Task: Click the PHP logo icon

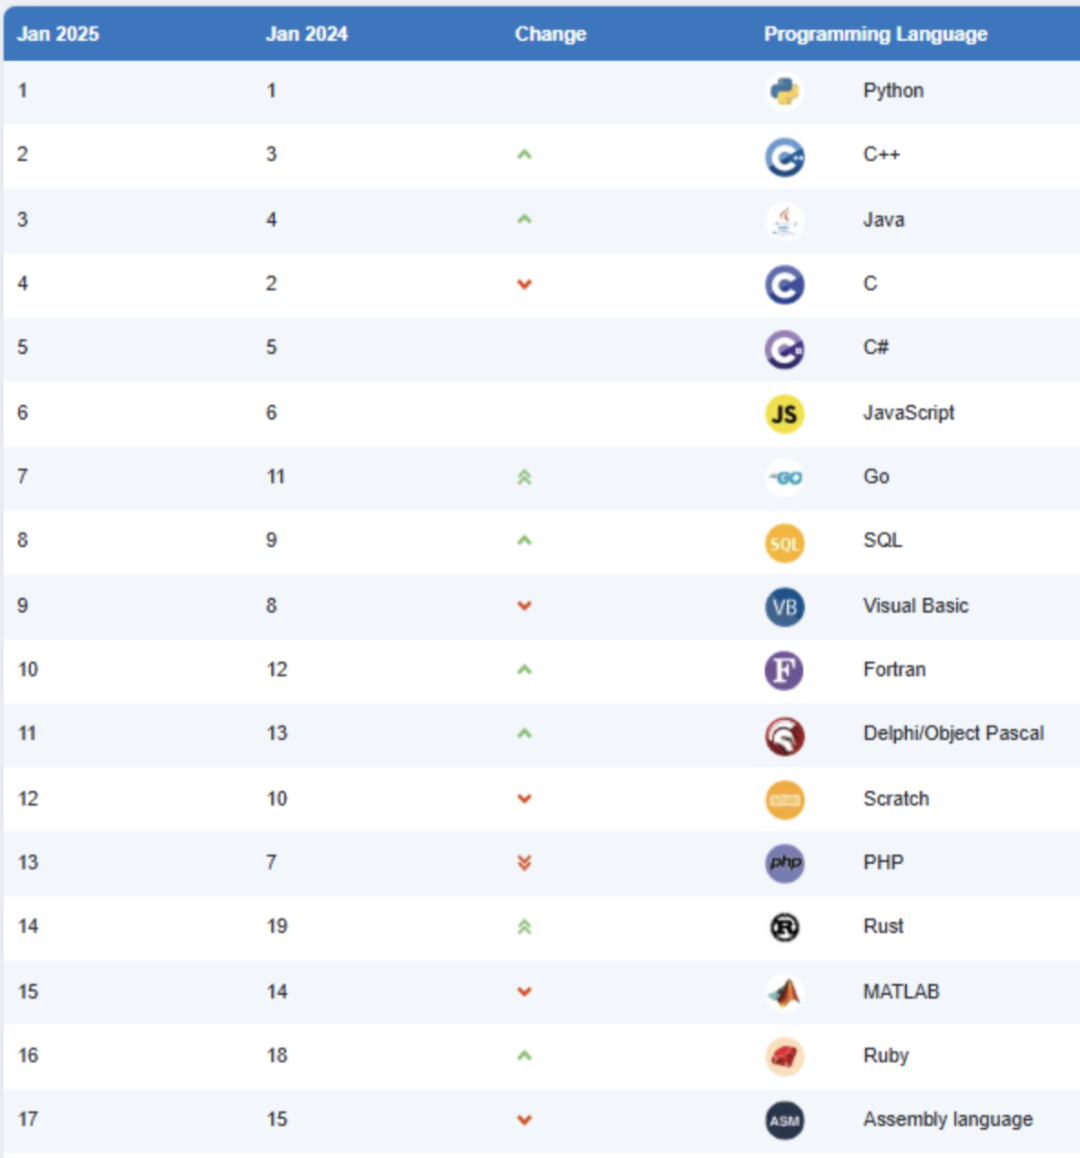Action: click(x=785, y=863)
